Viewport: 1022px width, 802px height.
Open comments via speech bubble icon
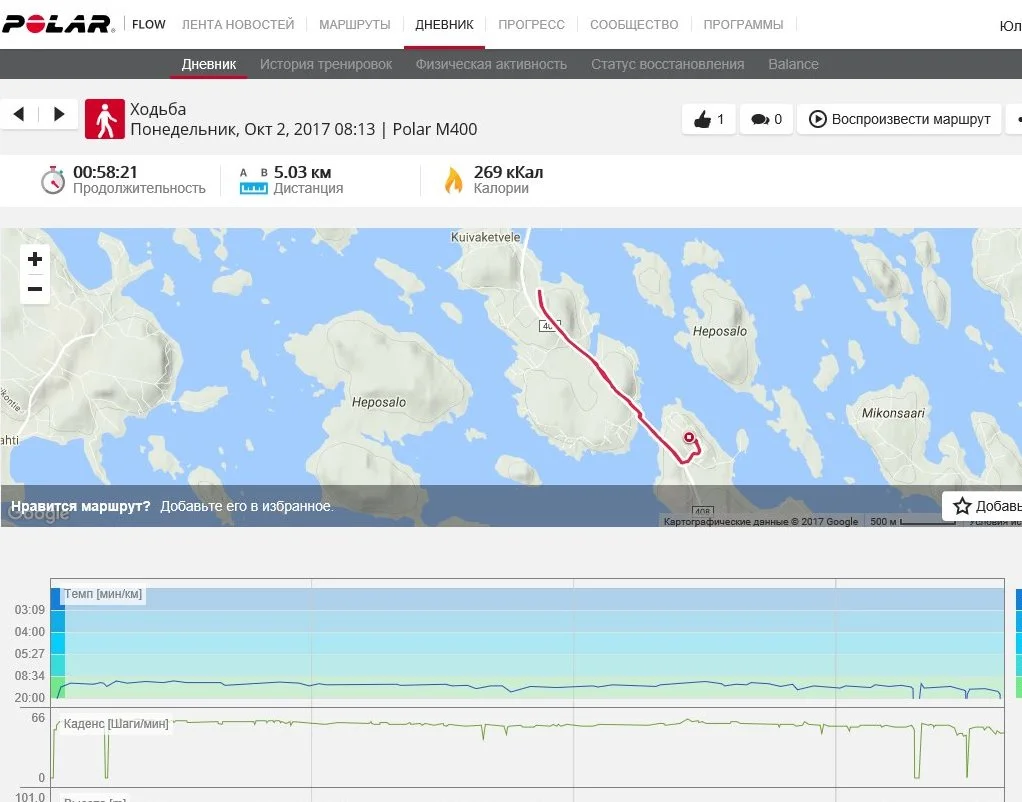(x=766, y=119)
